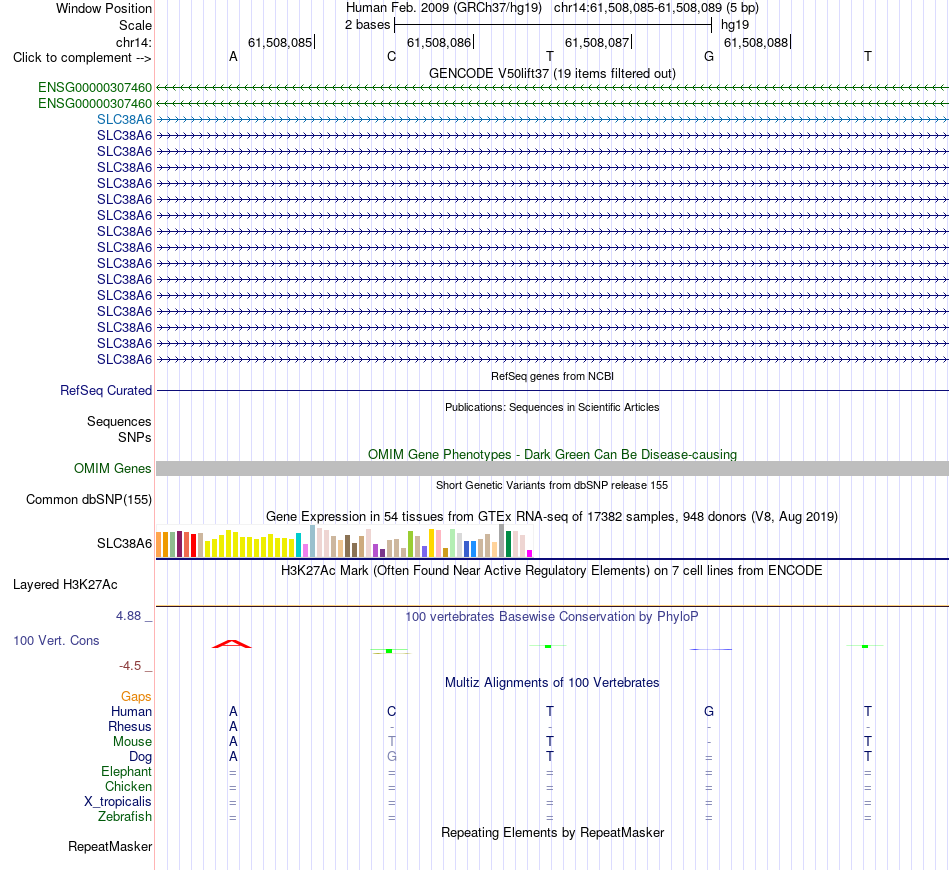Click the Common dbSNP(155) track label
The image size is (950, 870).
(x=88, y=499)
